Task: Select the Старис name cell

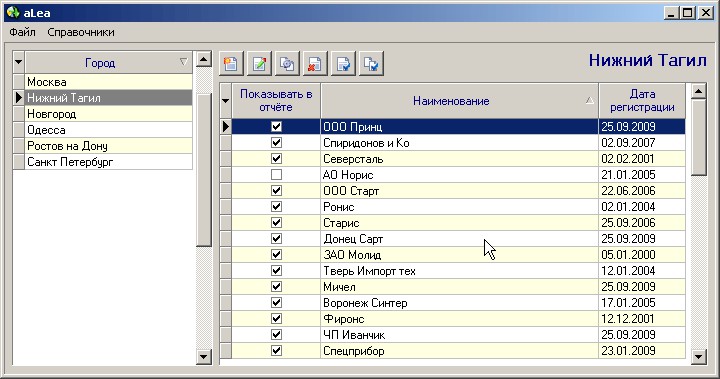Action: click(x=459, y=222)
